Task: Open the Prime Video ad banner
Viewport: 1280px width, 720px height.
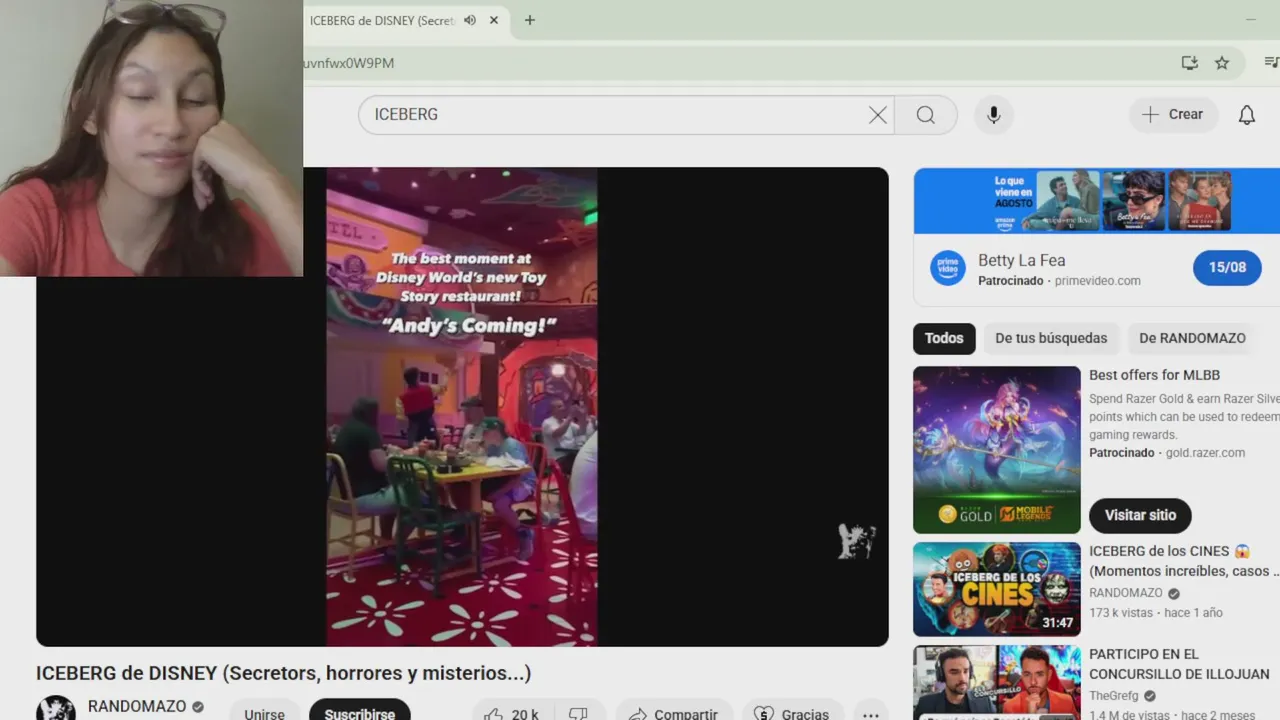Action: (1096, 200)
